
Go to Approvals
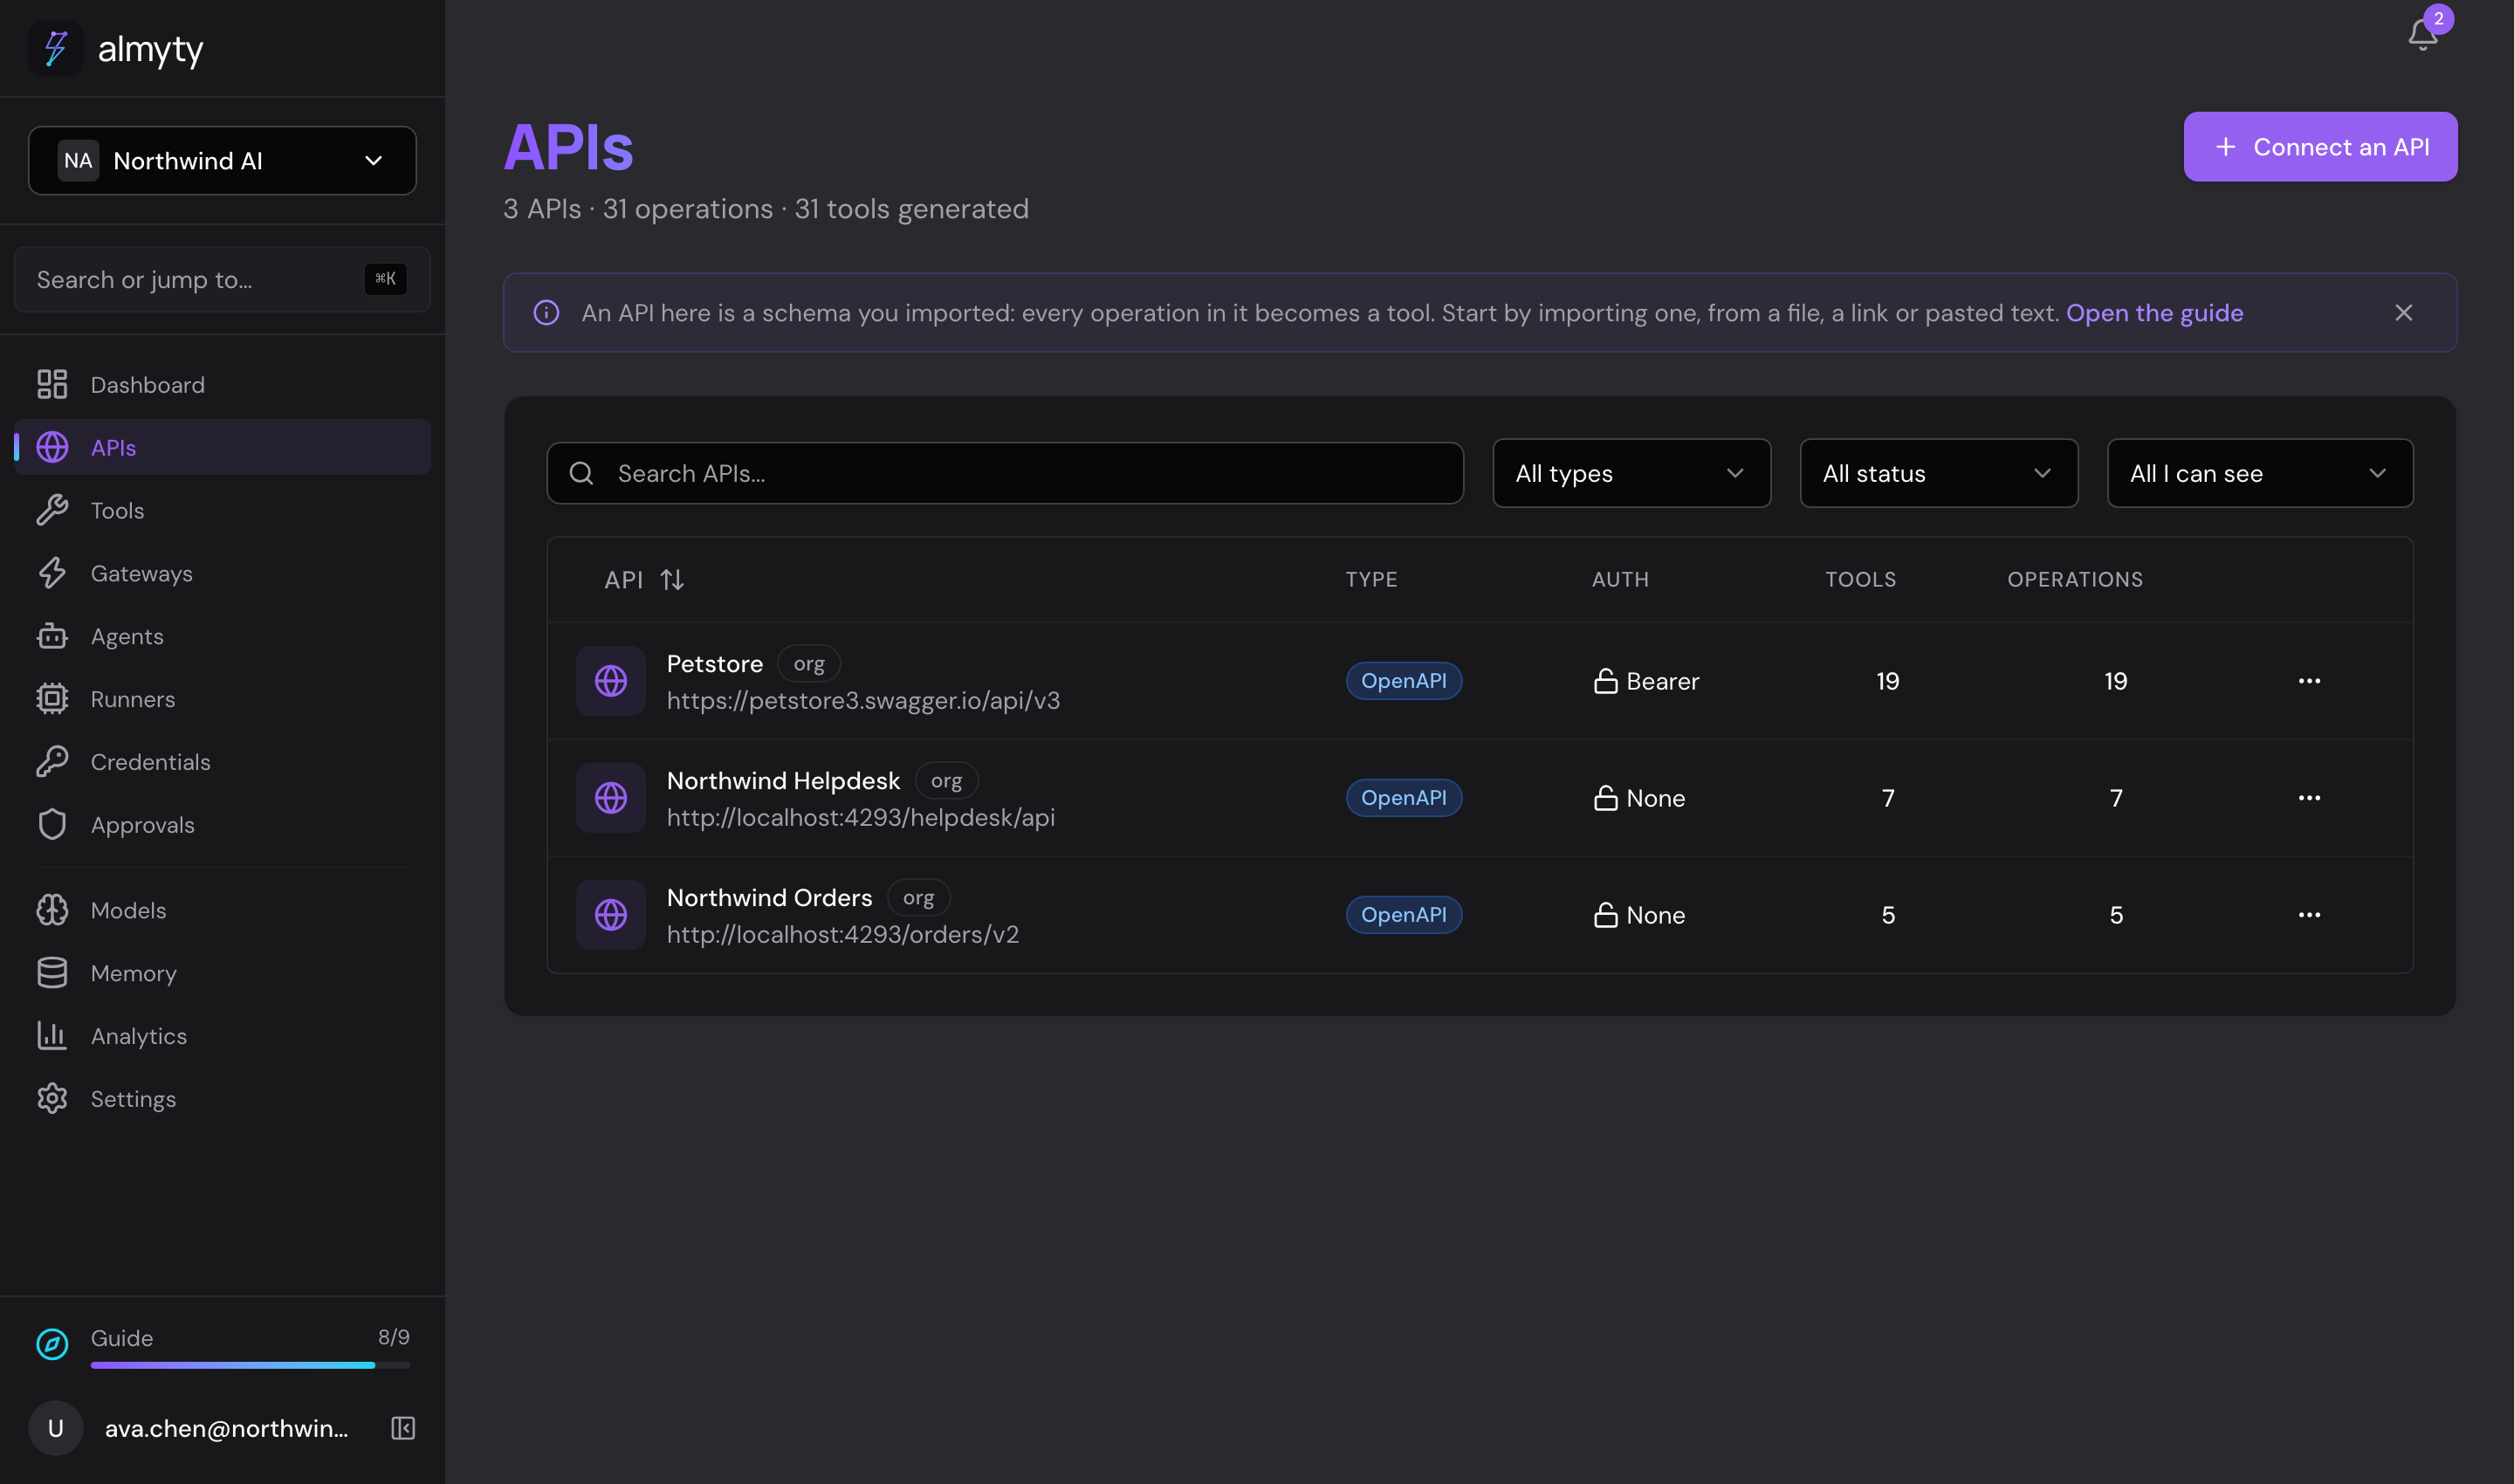[x=222, y=825]
